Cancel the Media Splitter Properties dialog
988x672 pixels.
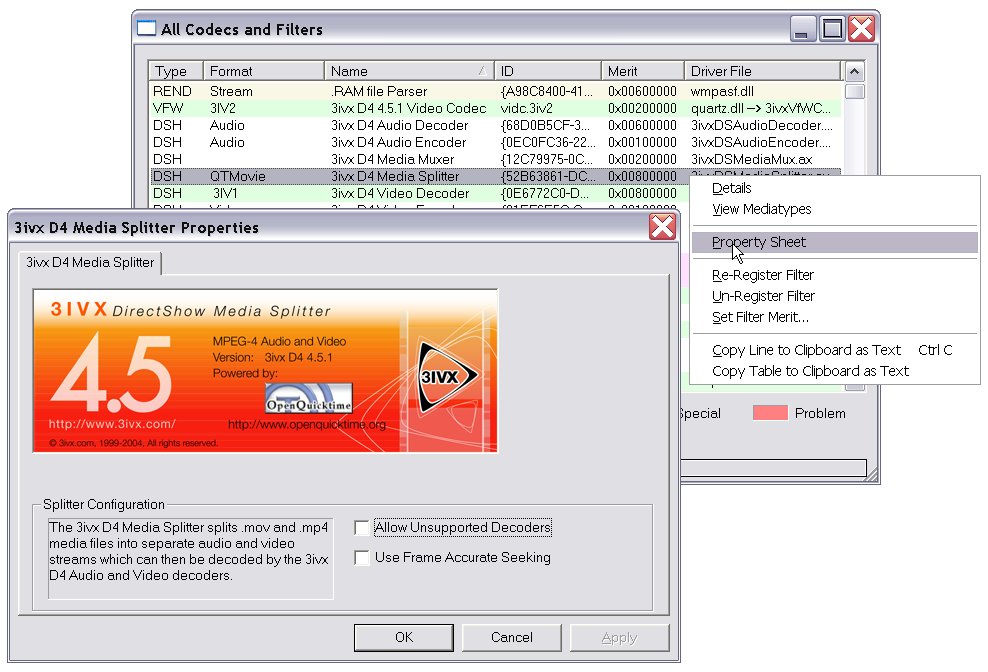coord(512,637)
